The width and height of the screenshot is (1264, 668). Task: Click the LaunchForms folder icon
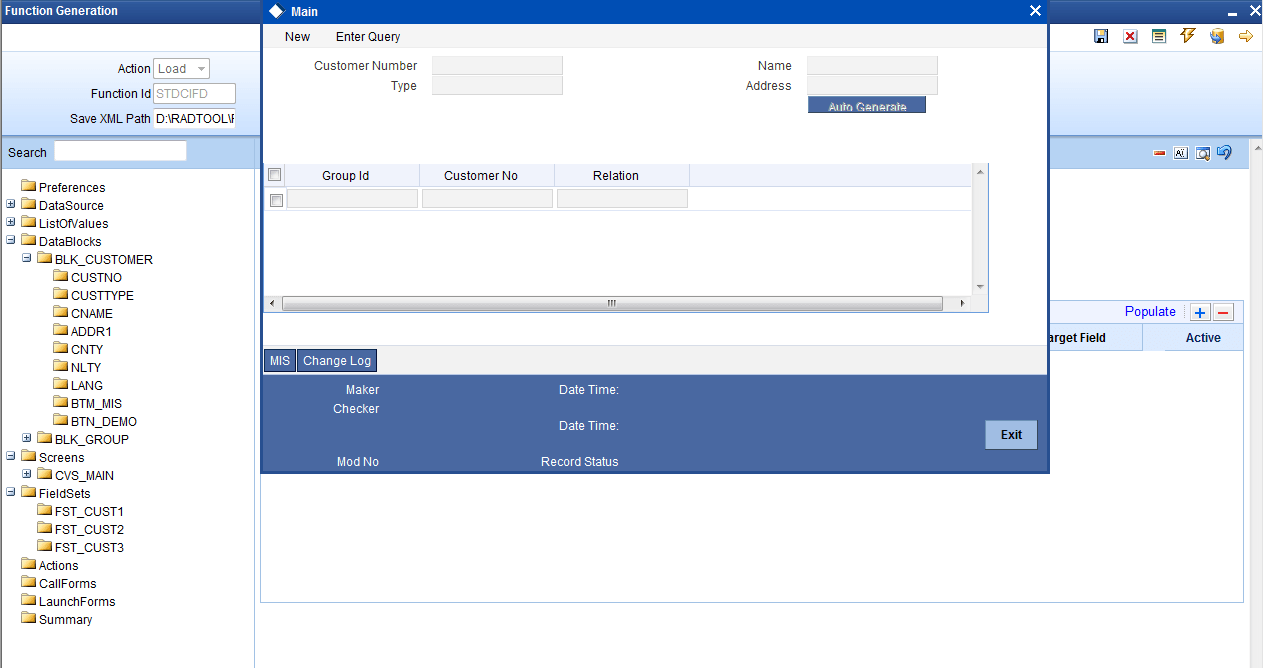click(28, 601)
